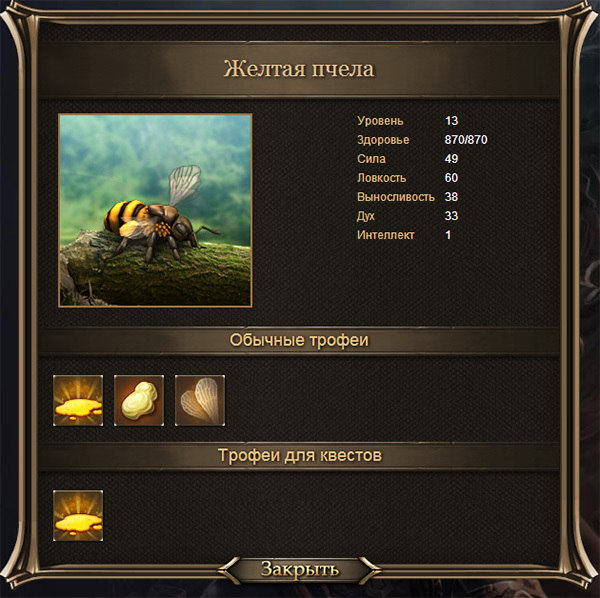Click the honey puddle trophy under Обычные трофеи
The height and width of the screenshot is (598, 600).
(78, 400)
